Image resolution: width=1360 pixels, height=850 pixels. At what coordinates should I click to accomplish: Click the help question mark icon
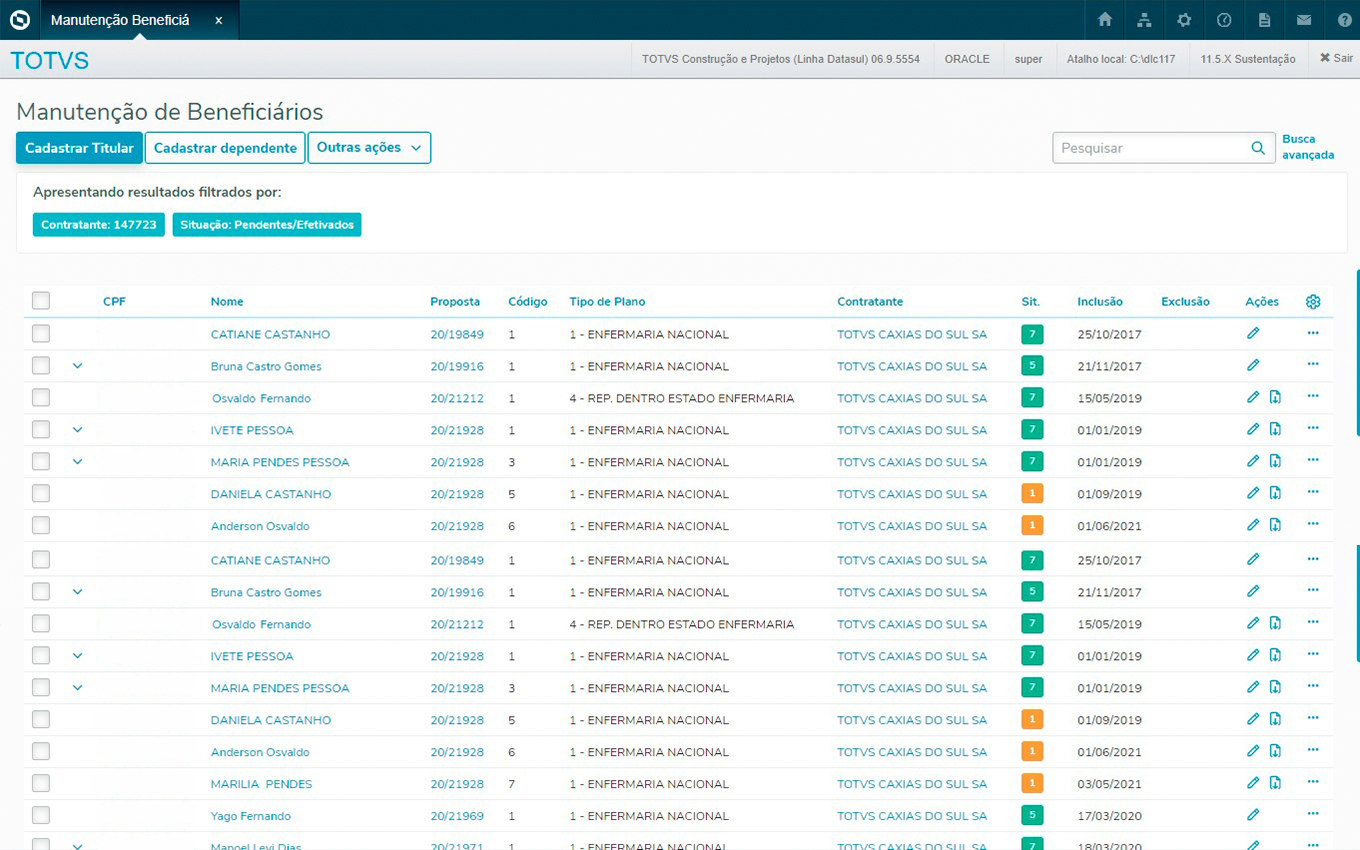pos(1343,20)
